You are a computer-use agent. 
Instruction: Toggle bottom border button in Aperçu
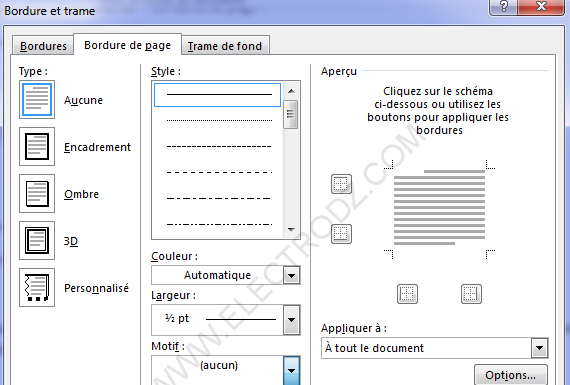(x=341, y=234)
